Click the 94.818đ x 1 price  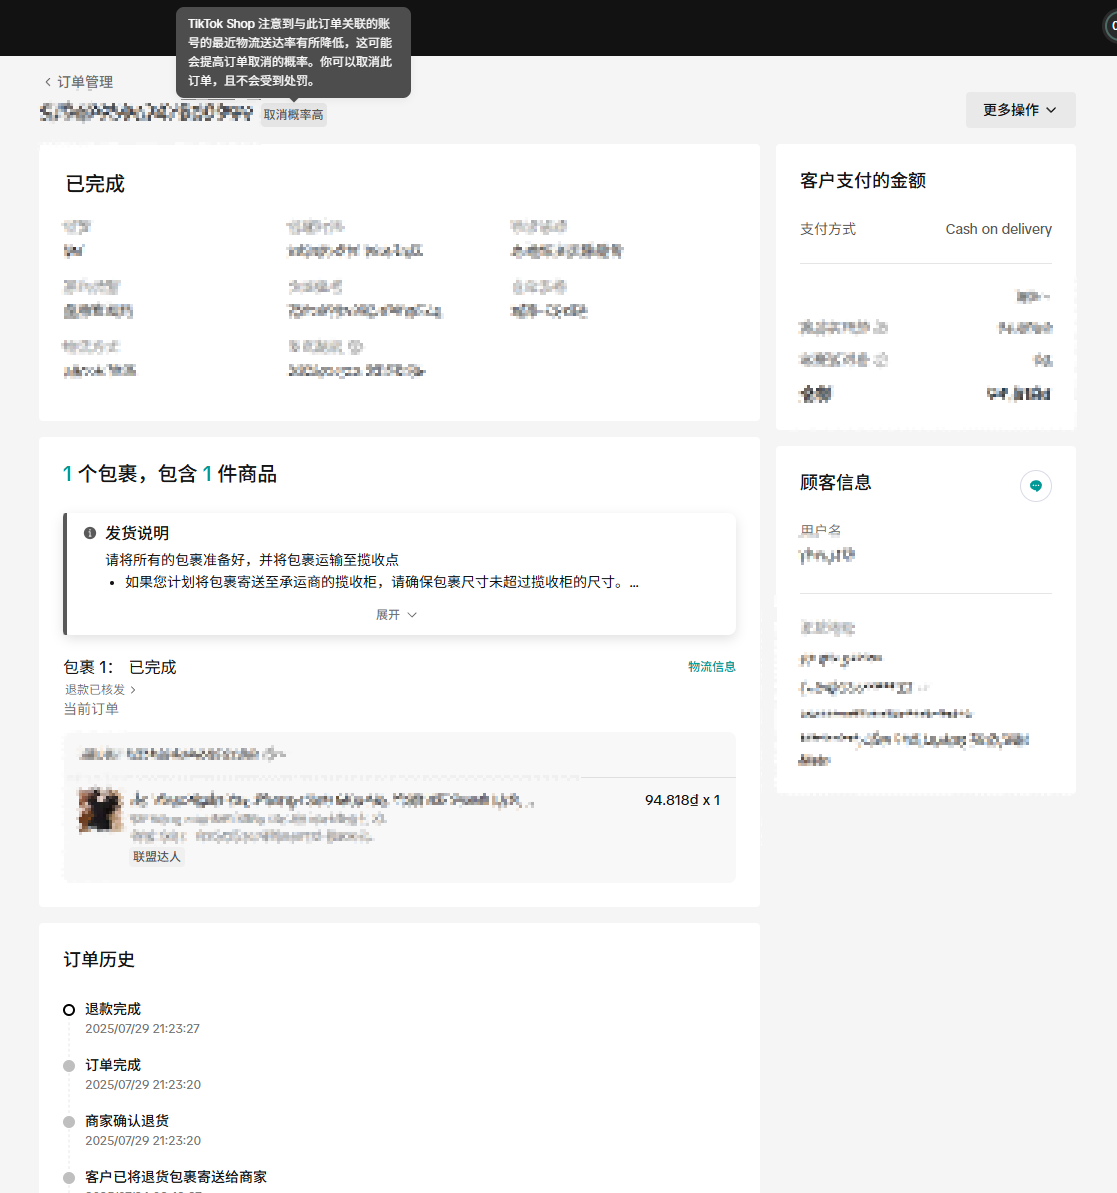[x=683, y=800]
